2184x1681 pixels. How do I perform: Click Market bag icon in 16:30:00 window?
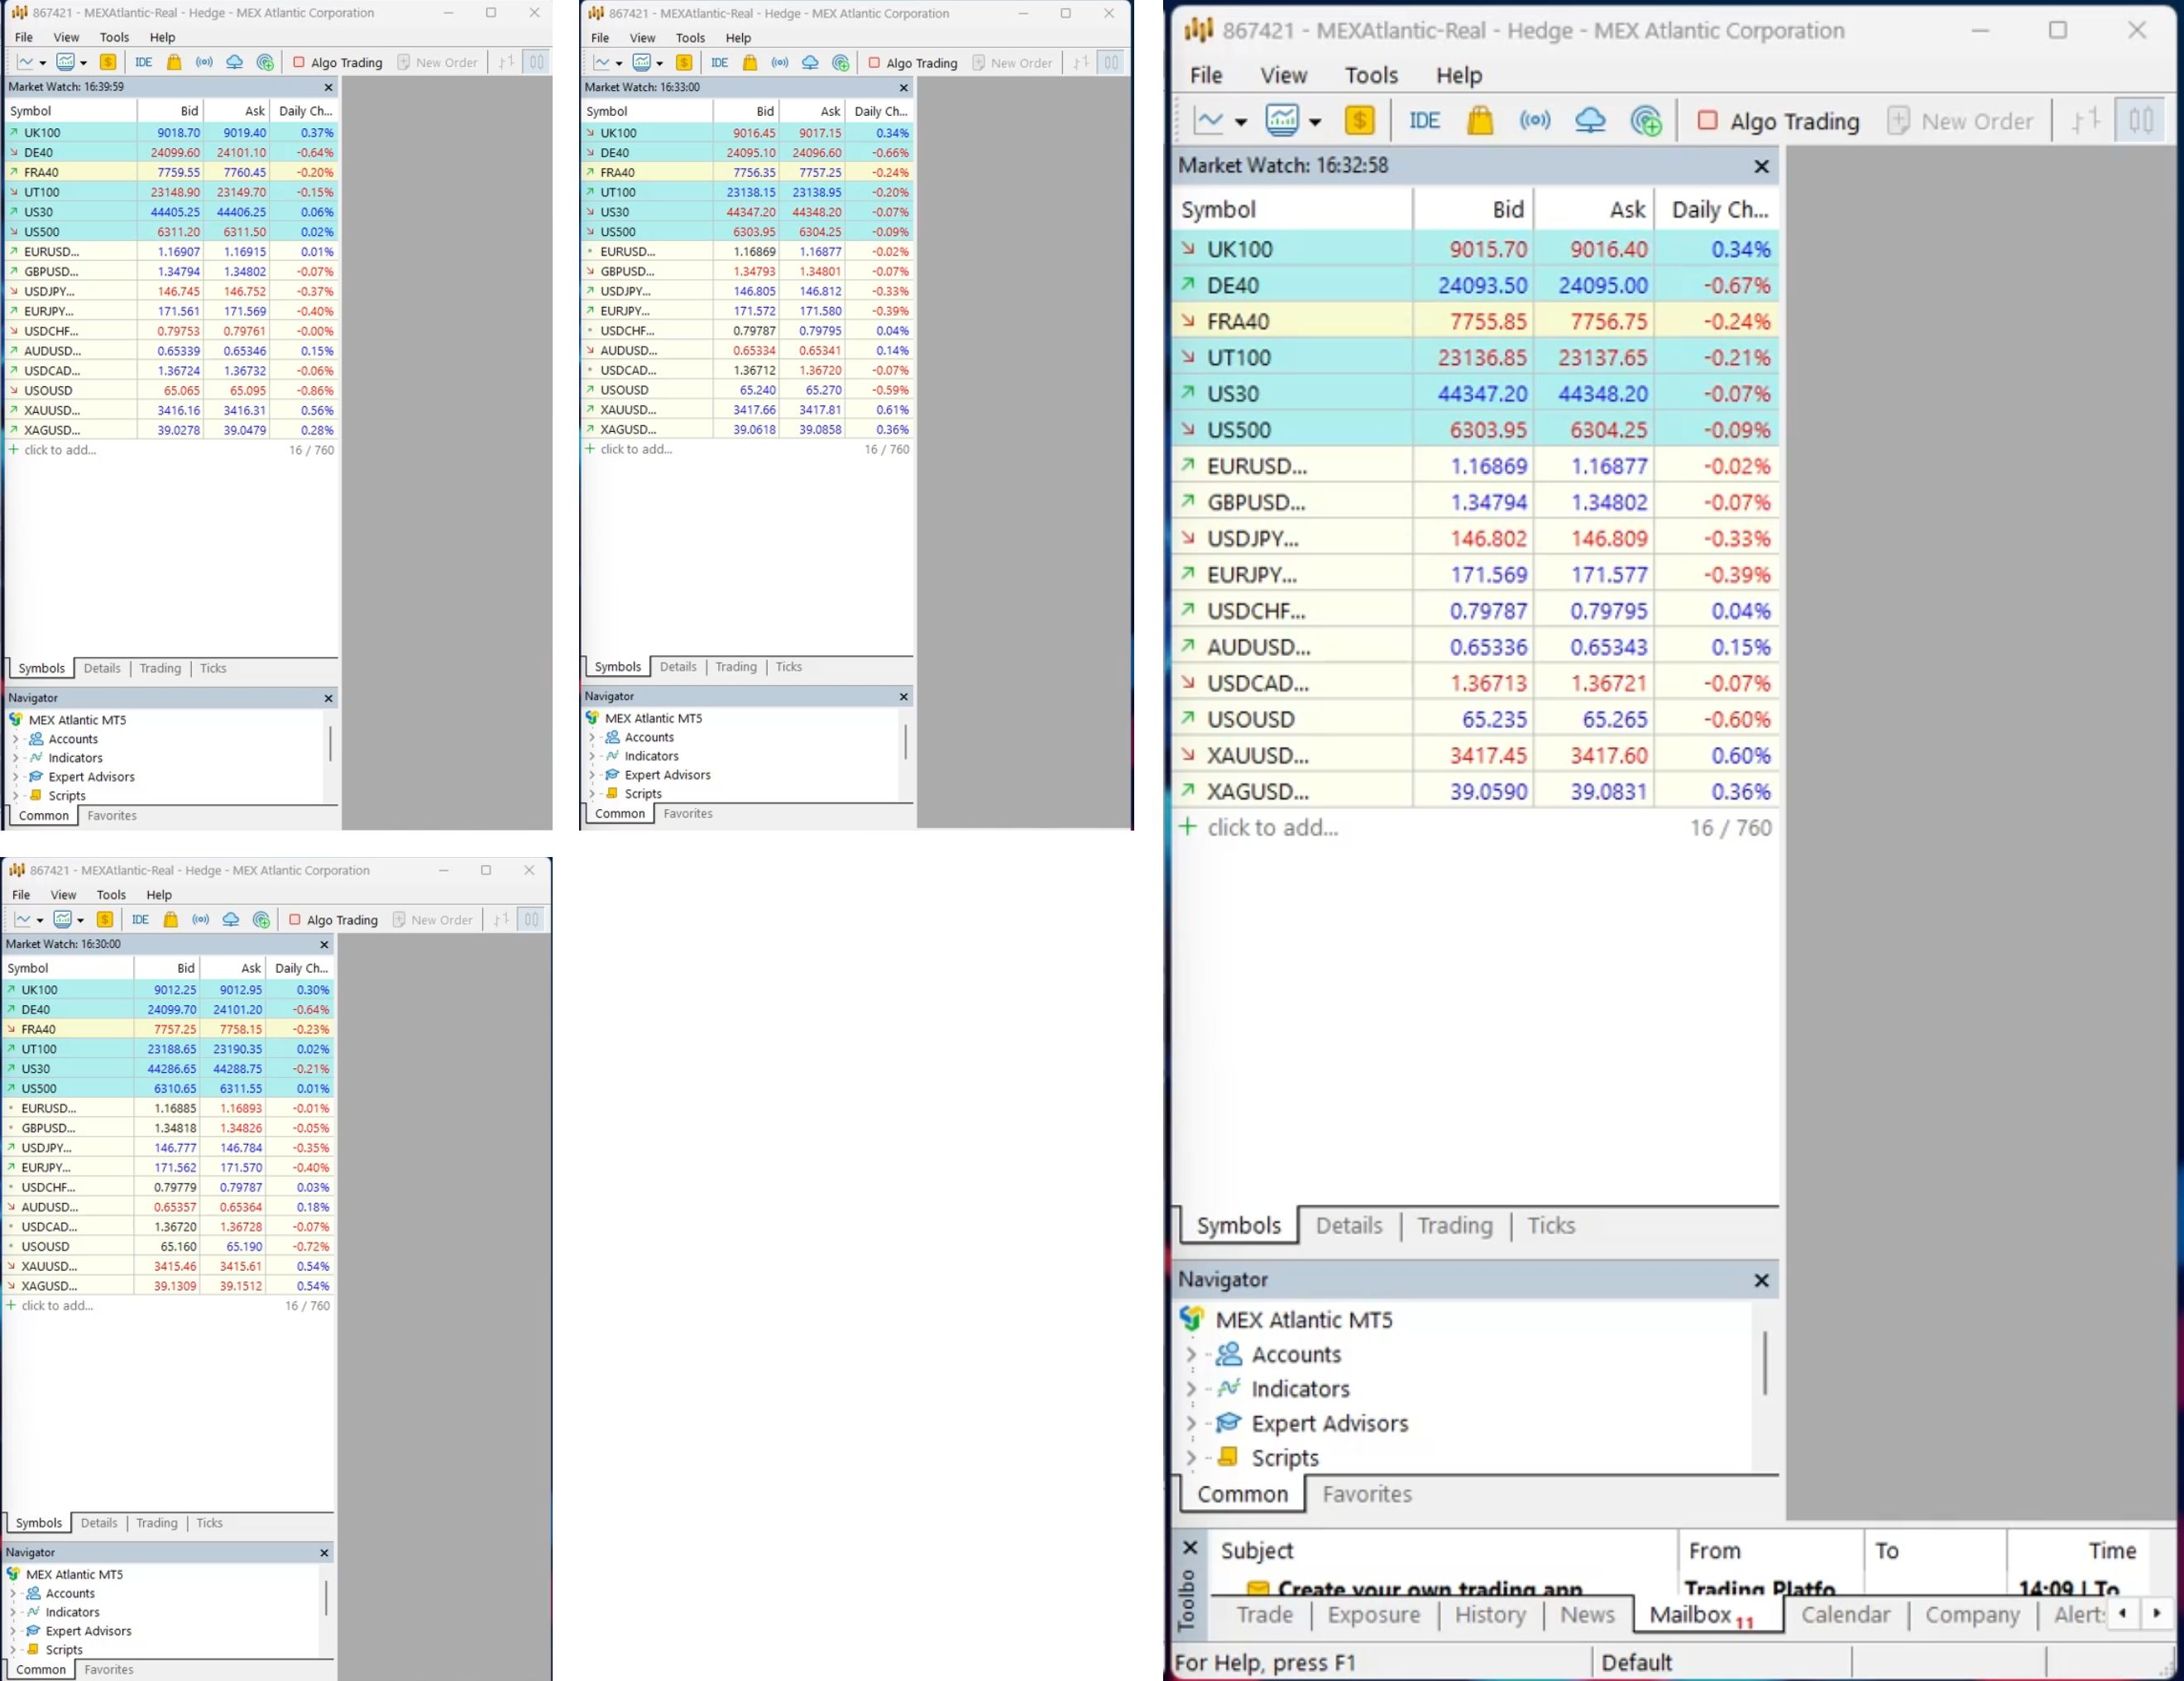[171, 919]
